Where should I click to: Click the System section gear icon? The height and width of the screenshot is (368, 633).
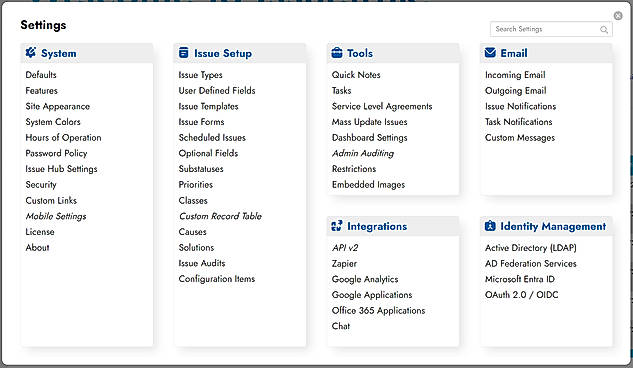[x=31, y=53]
